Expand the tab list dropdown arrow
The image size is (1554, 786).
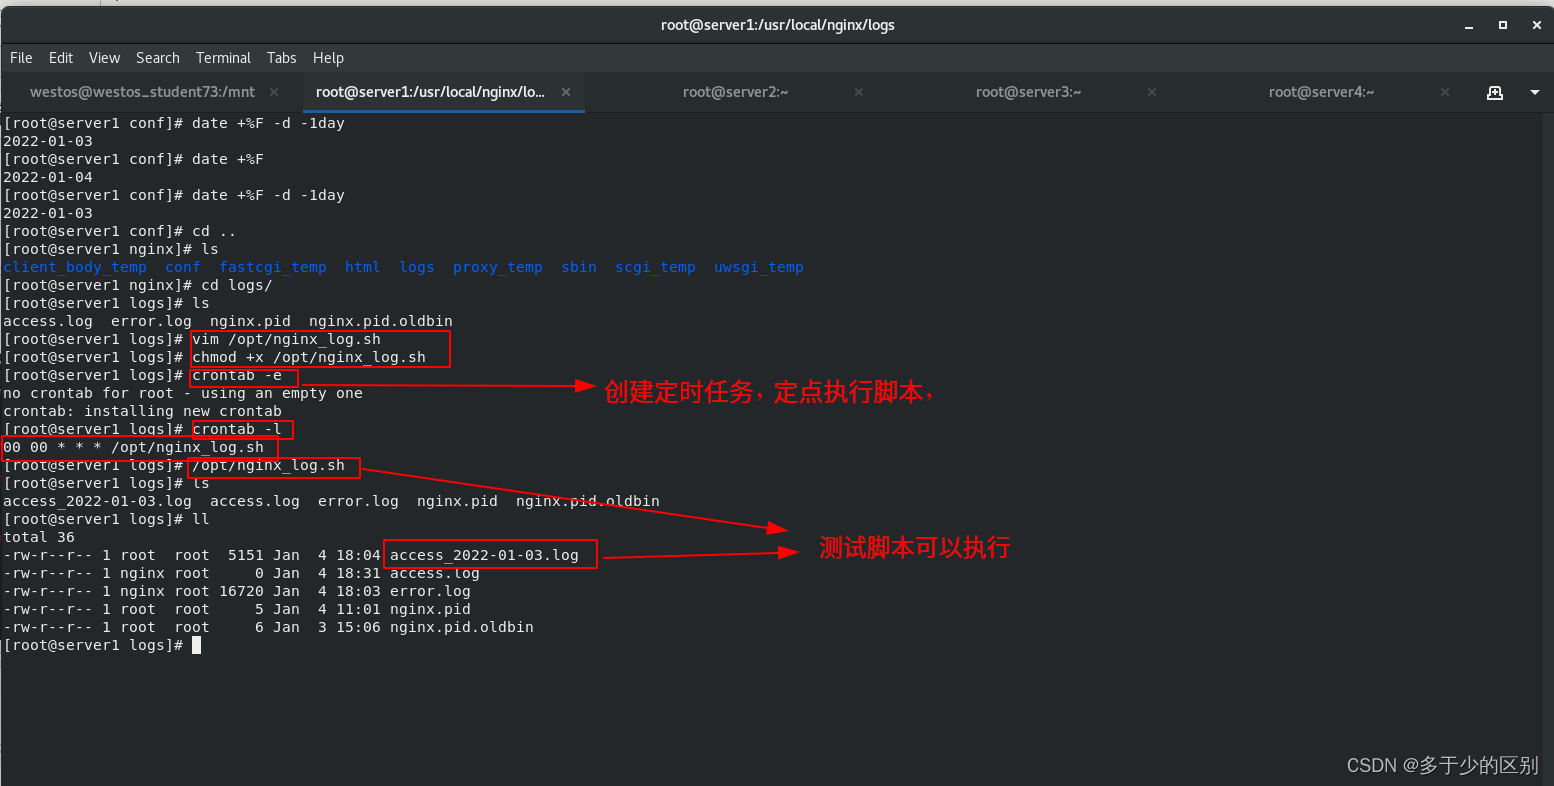click(x=1535, y=92)
